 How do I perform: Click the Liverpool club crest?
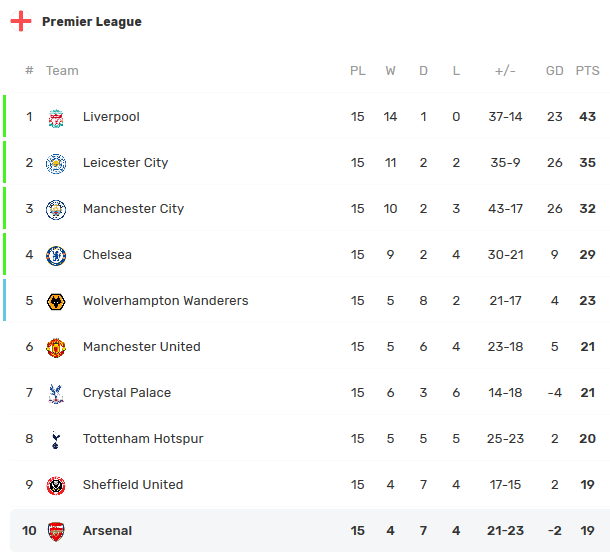tap(56, 118)
